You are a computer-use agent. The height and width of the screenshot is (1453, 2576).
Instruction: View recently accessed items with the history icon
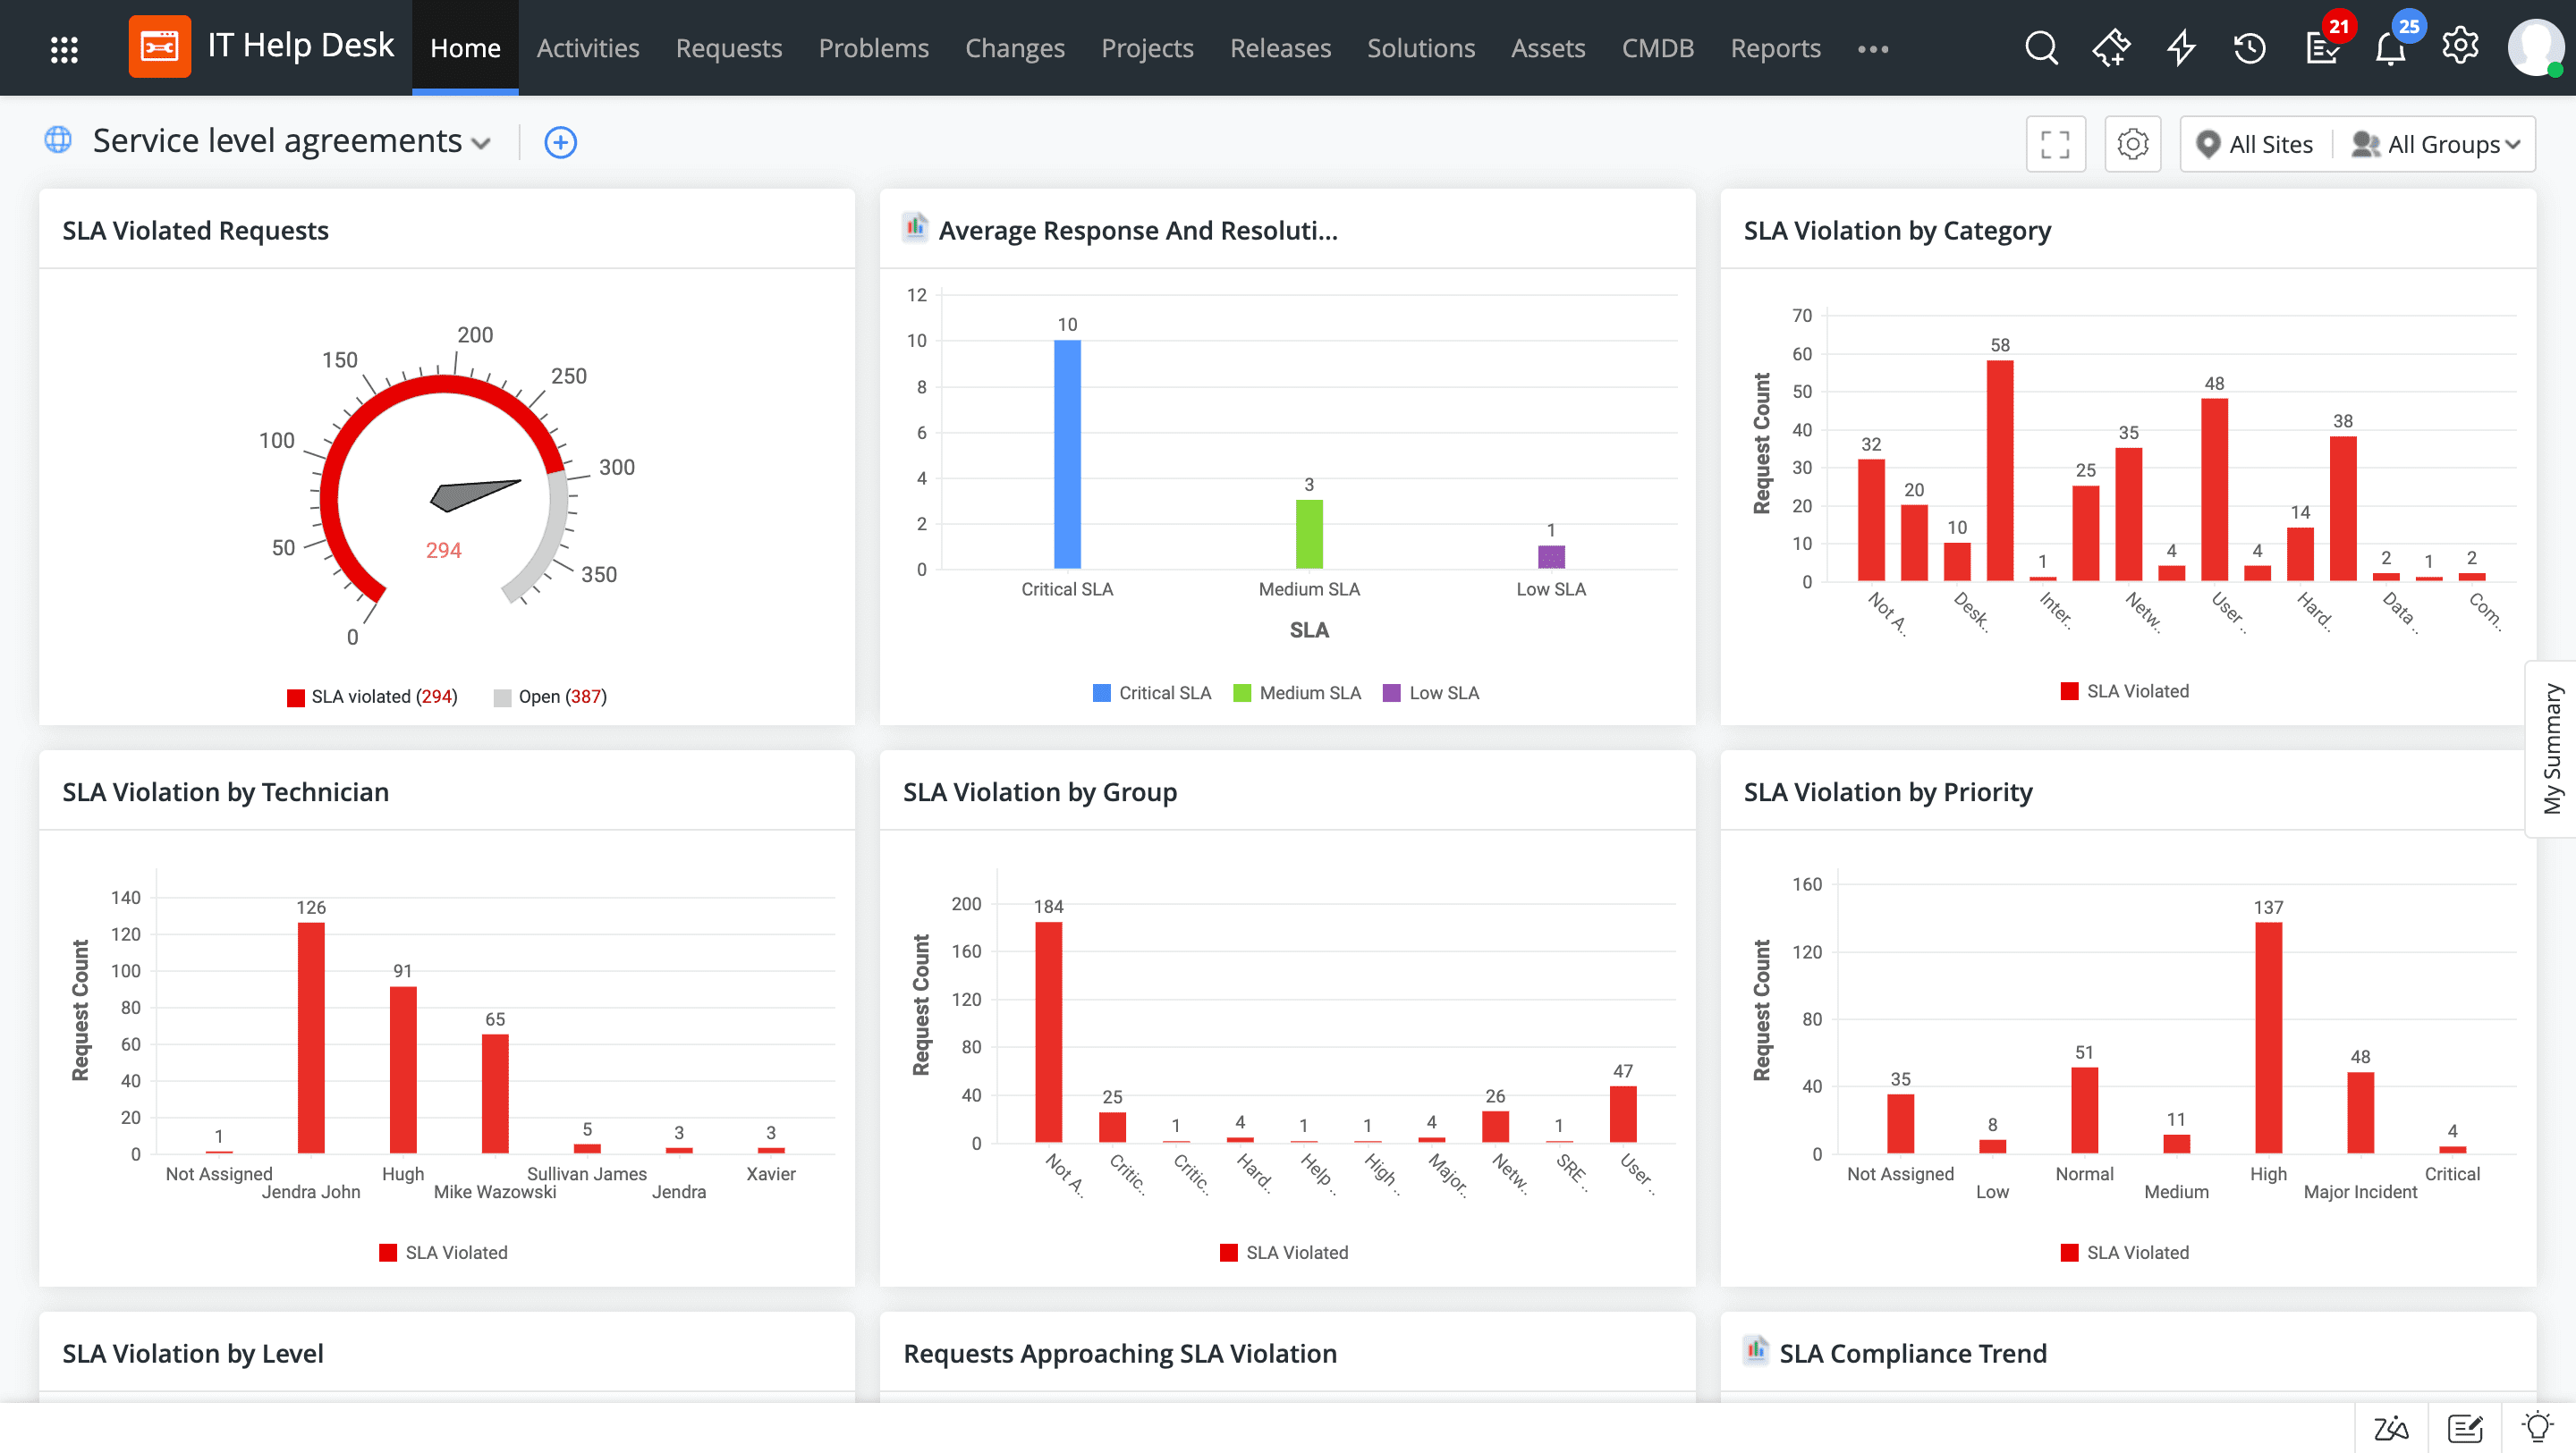point(2250,47)
